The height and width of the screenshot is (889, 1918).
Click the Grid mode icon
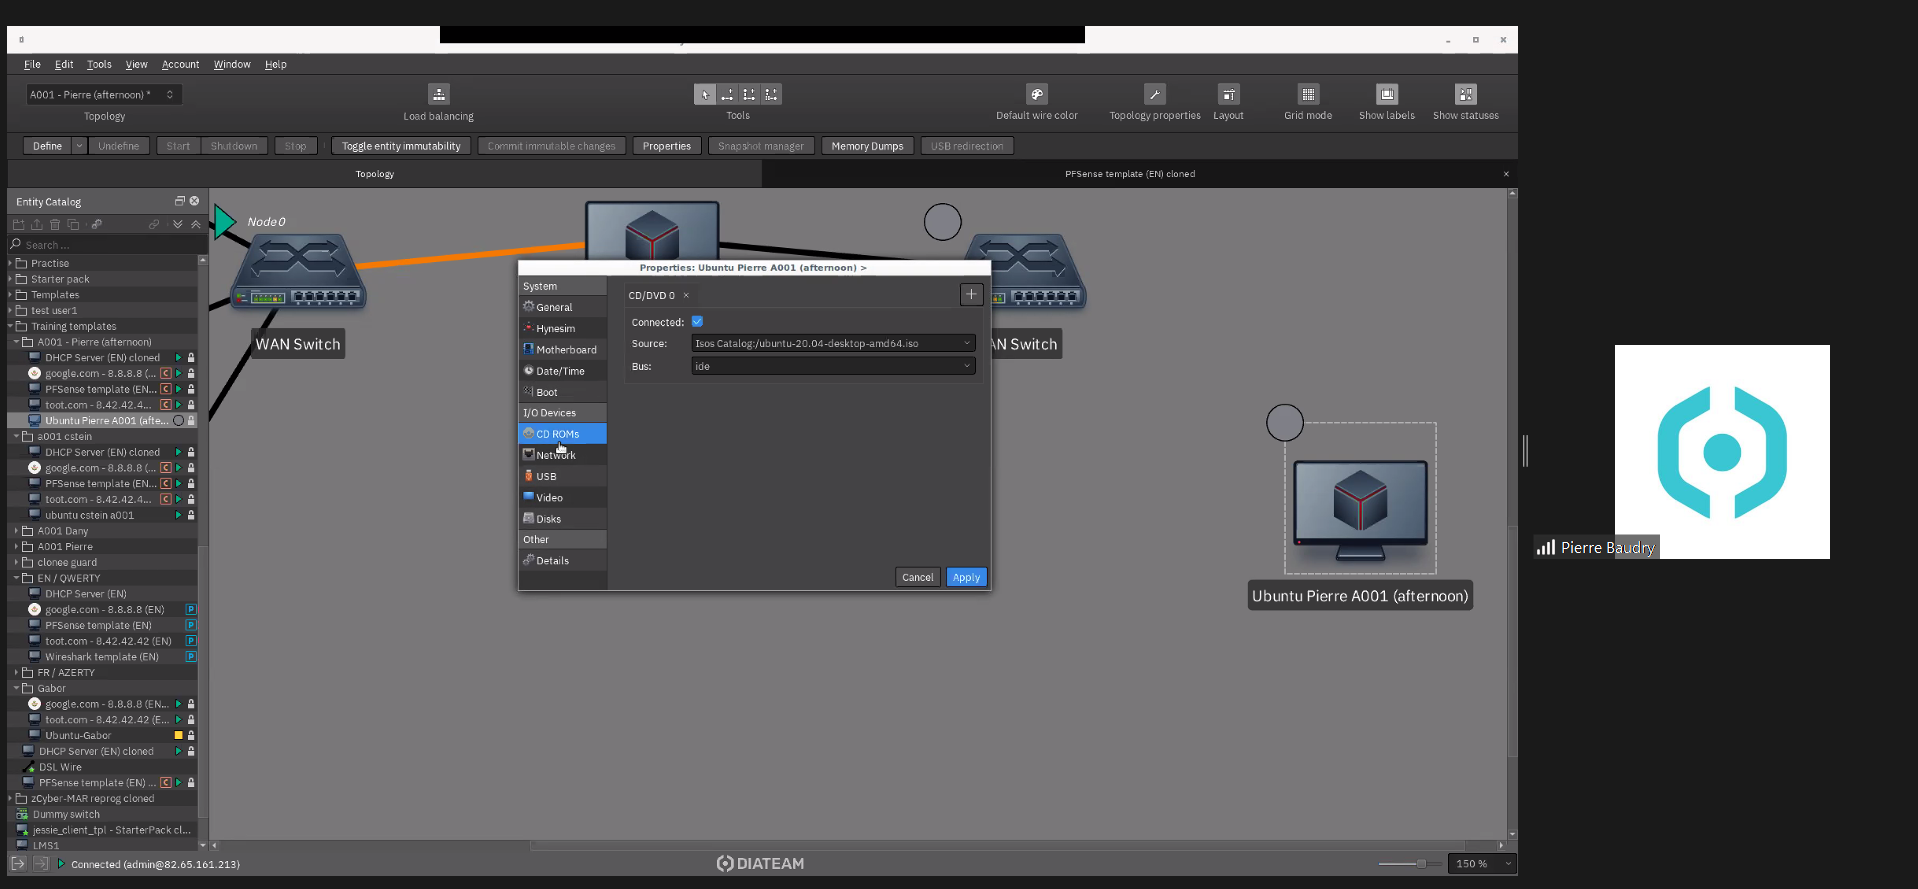point(1307,95)
